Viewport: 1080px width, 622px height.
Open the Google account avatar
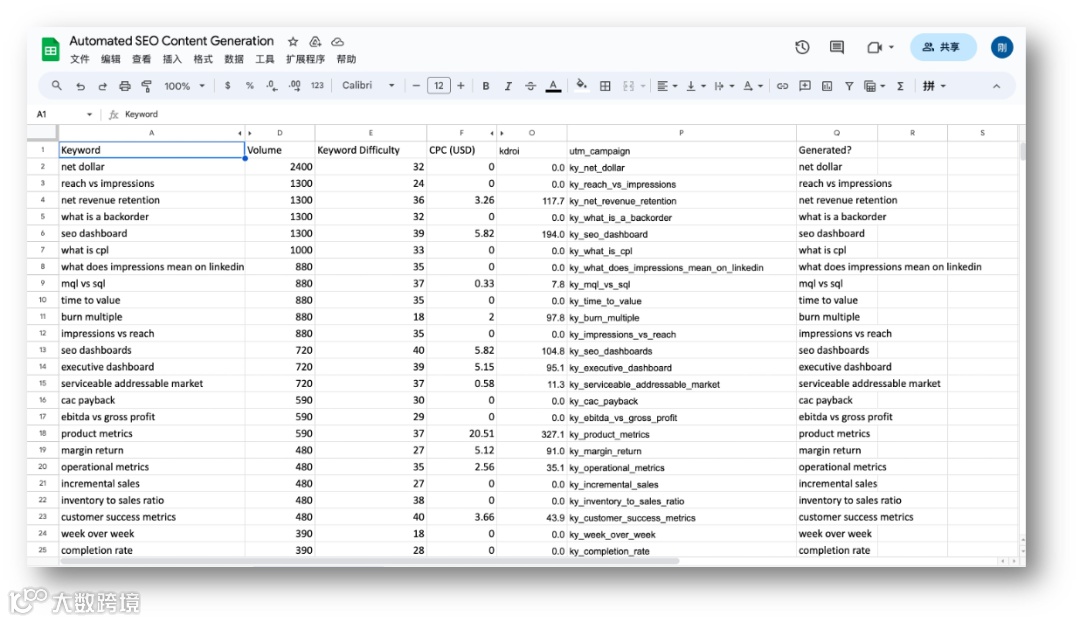[x=1001, y=47]
